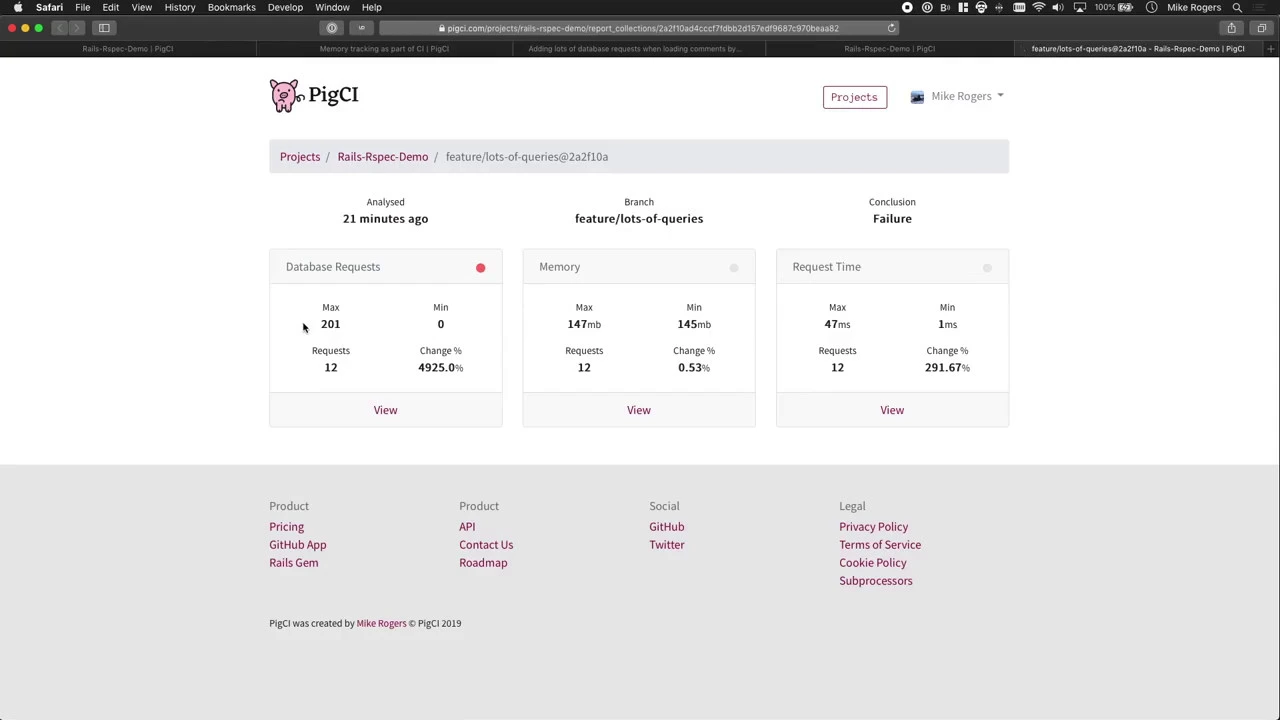Open the Contact Us footer link
Screen dimensions: 1280x720
click(486, 545)
